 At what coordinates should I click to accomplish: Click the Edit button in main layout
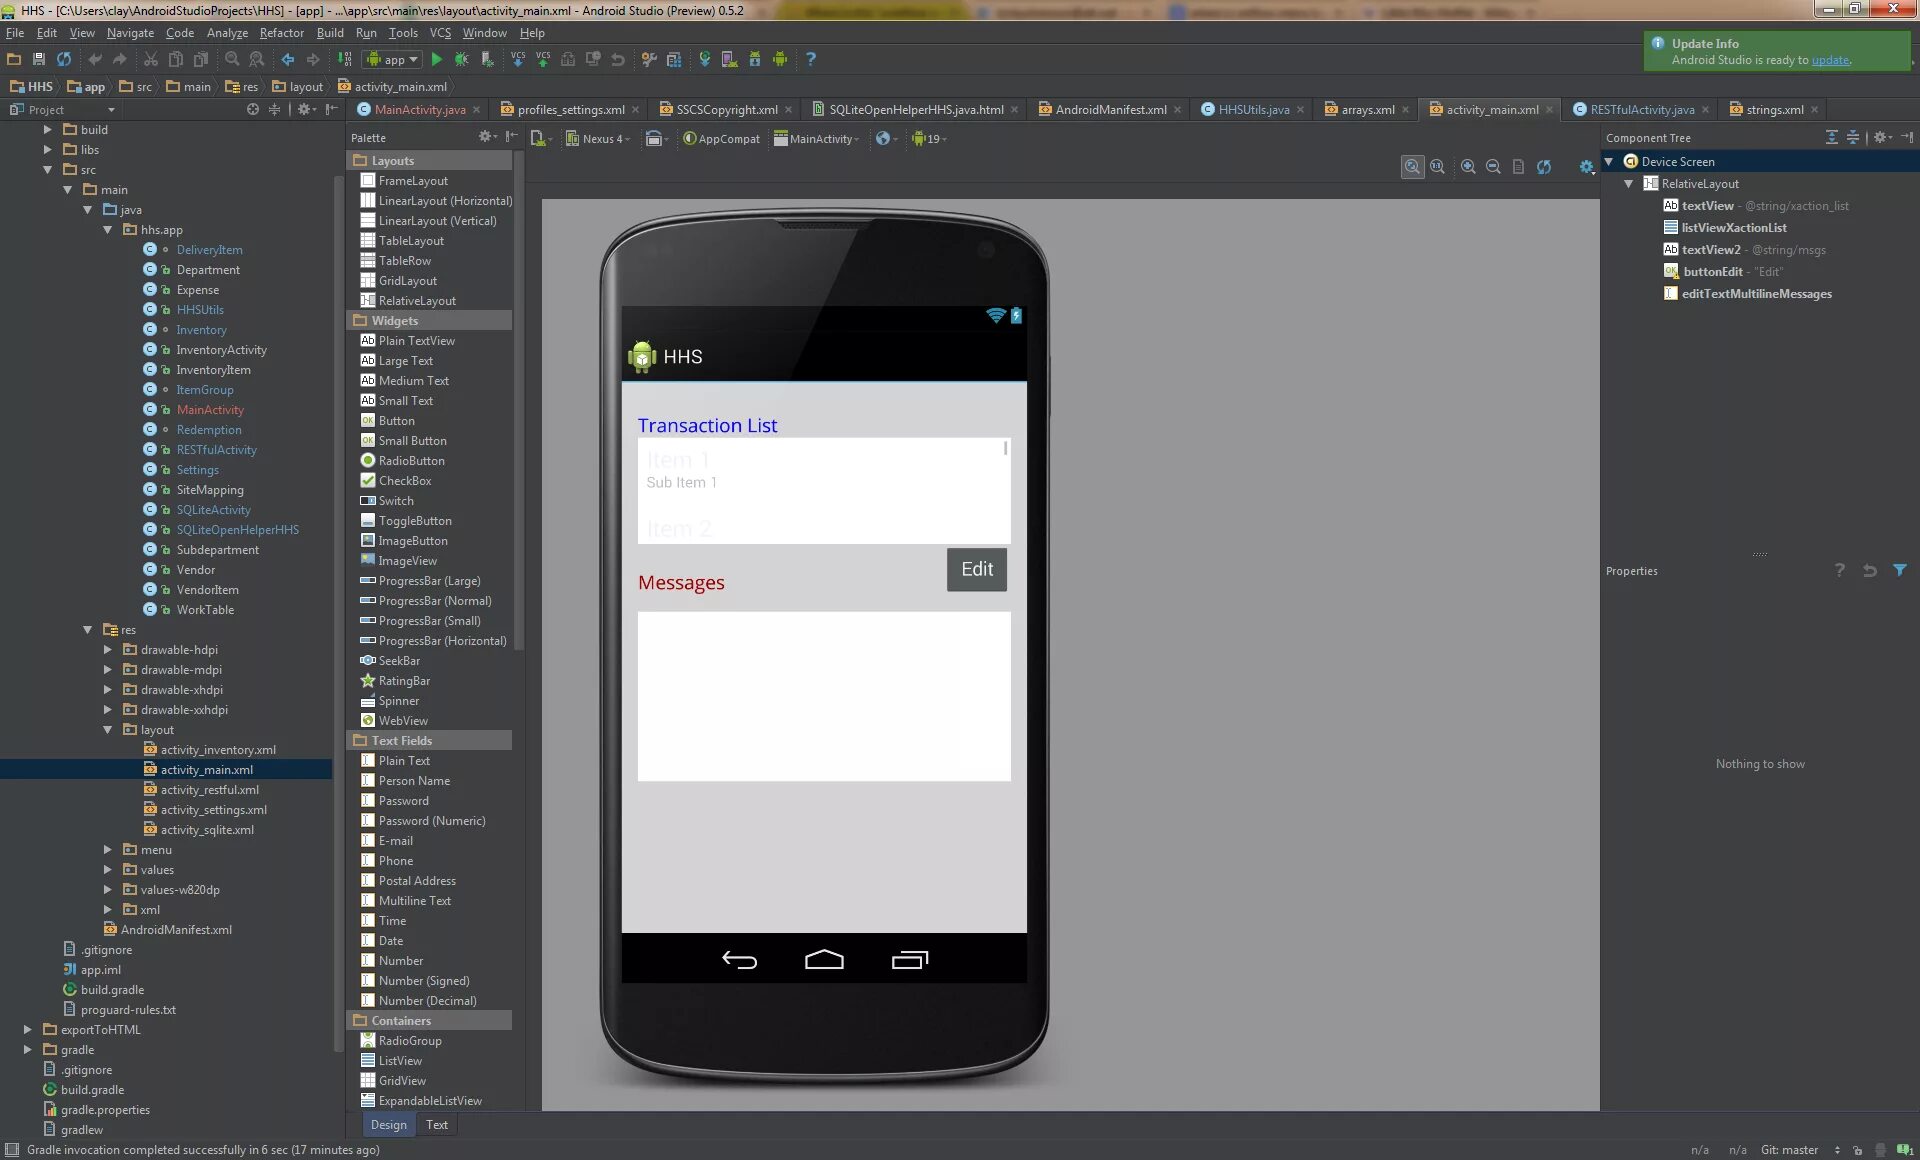[975, 568]
